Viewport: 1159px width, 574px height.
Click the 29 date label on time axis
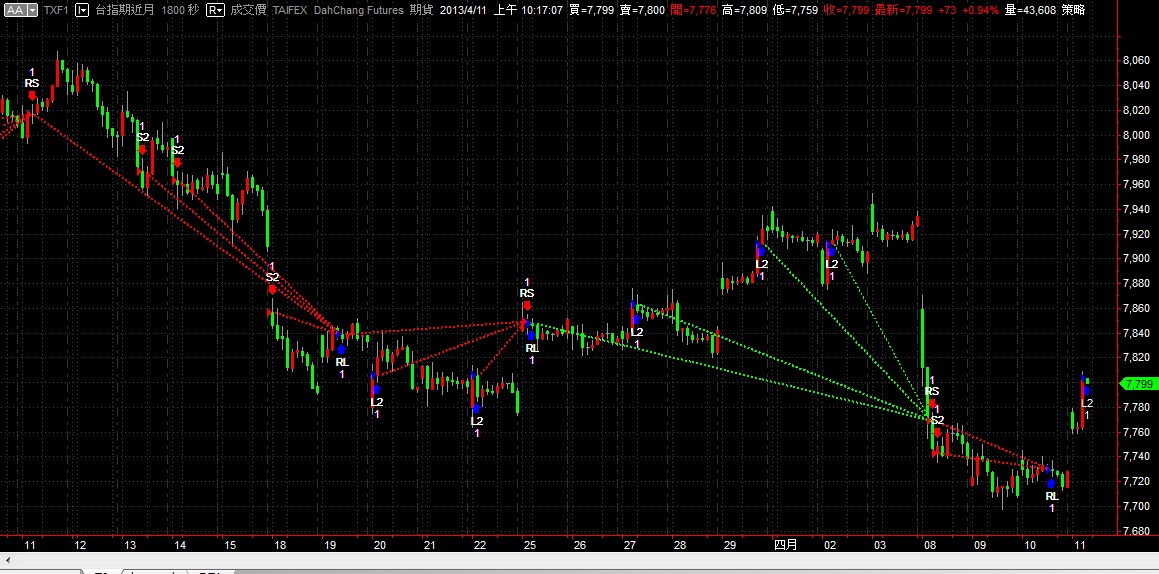tap(730, 545)
